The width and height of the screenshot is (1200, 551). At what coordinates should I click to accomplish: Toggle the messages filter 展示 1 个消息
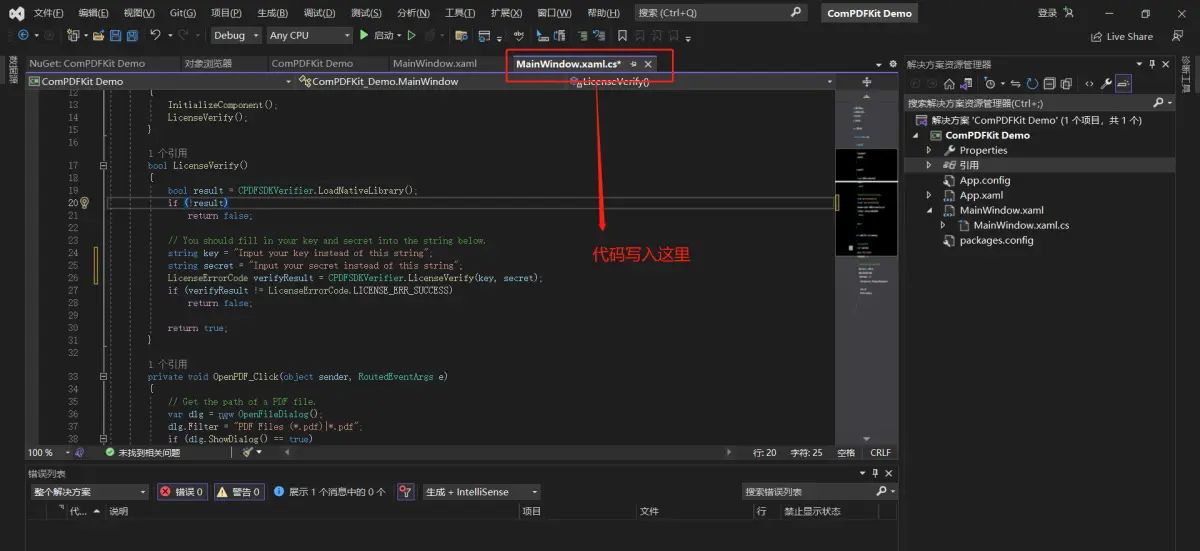[x=328, y=492]
